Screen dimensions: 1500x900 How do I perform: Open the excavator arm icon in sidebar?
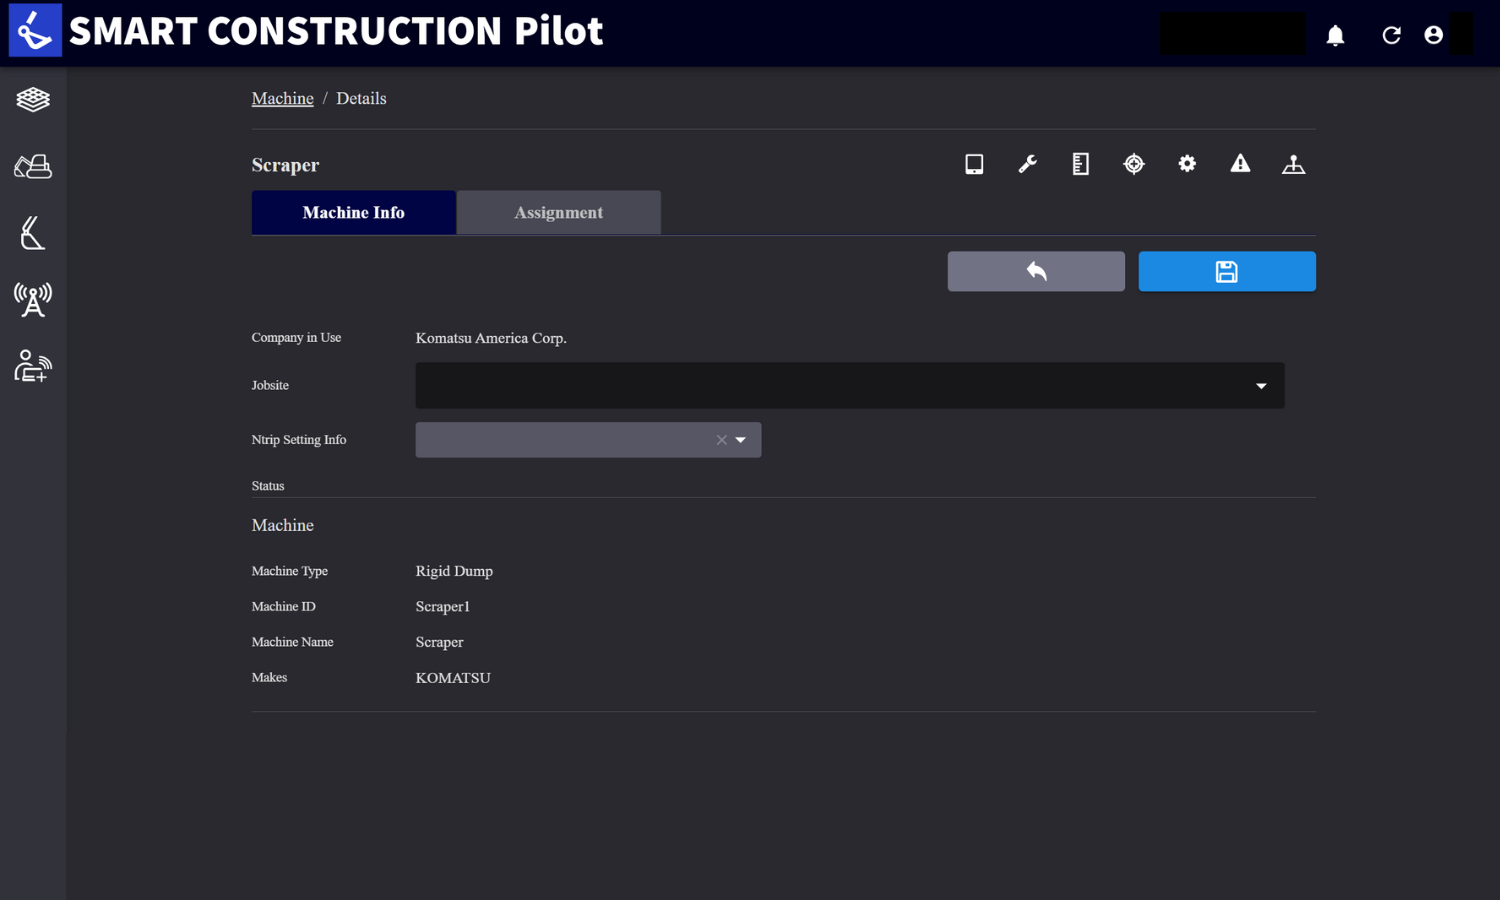point(33,233)
